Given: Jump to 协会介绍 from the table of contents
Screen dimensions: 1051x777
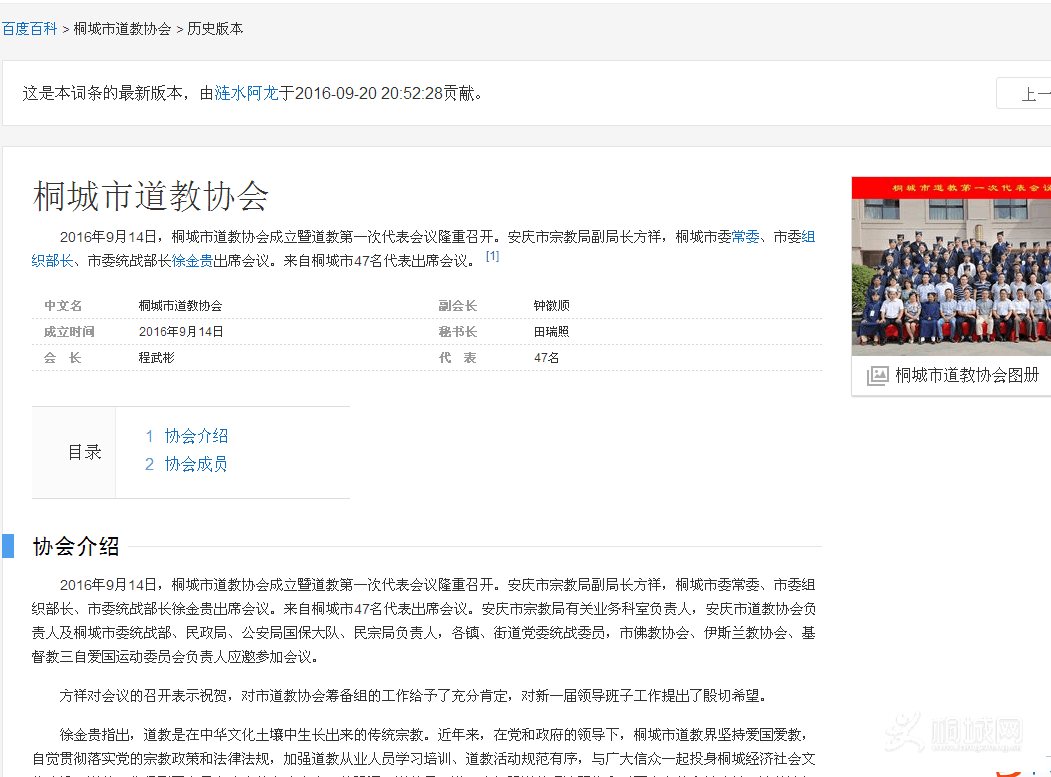Looking at the screenshot, I should tap(196, 436).
